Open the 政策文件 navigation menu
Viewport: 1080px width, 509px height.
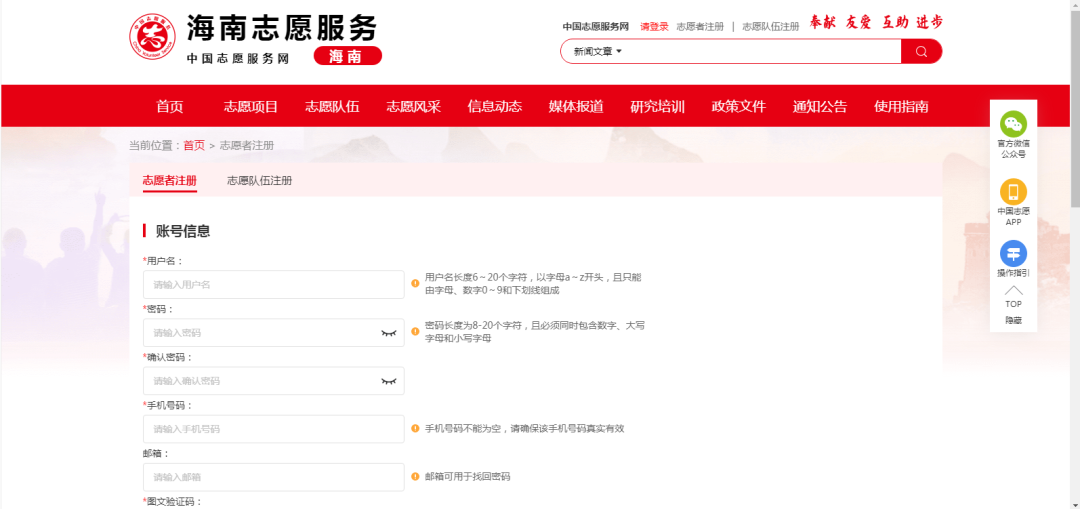[x=738, y=107]
